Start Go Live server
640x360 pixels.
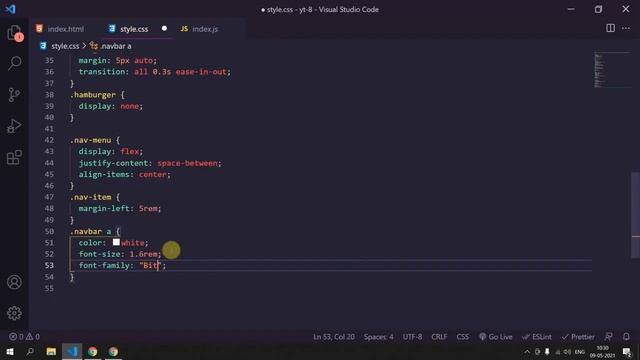point(496,337)
